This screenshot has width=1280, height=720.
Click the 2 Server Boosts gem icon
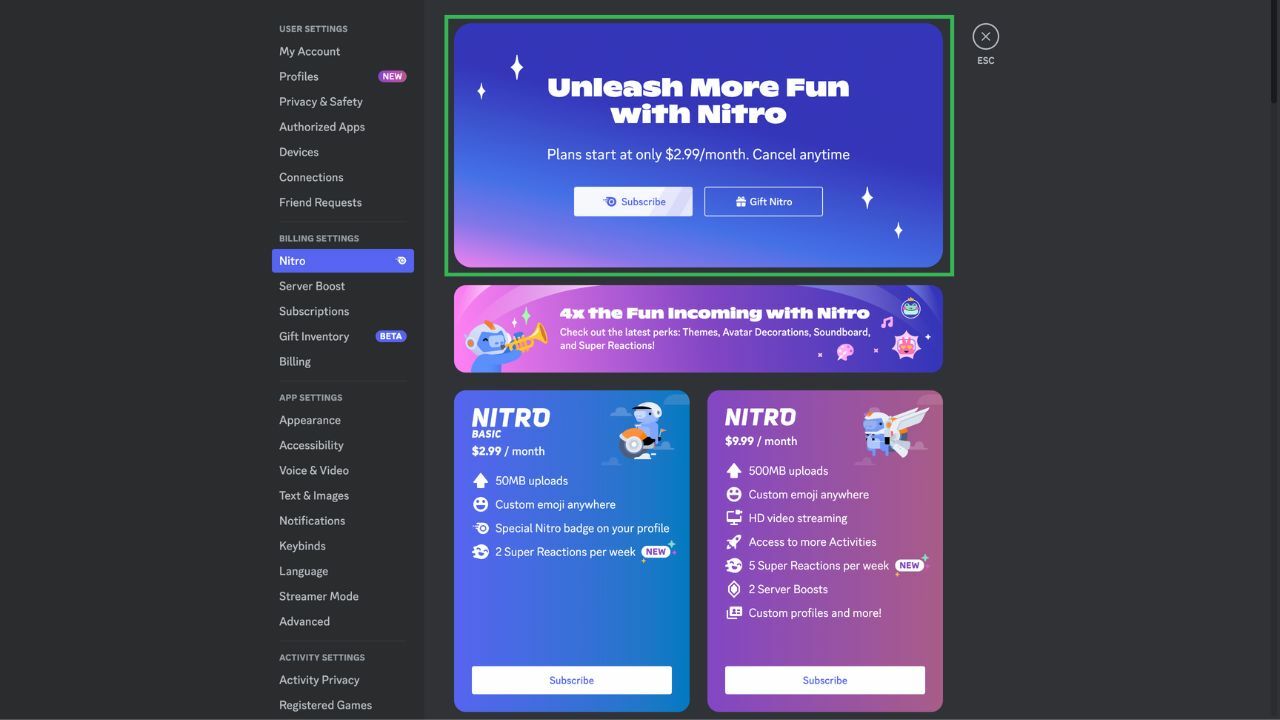734,589
